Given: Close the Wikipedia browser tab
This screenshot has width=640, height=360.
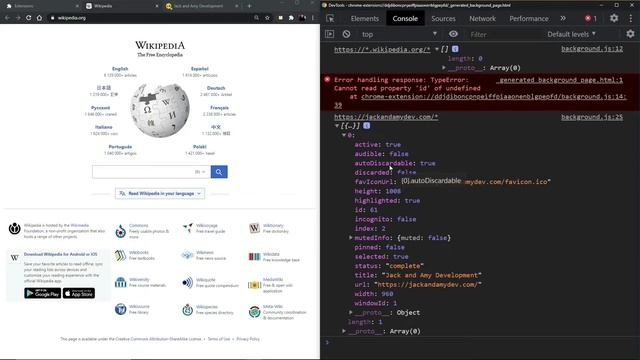Looking at the screenshot, I should tap(157, 6).
